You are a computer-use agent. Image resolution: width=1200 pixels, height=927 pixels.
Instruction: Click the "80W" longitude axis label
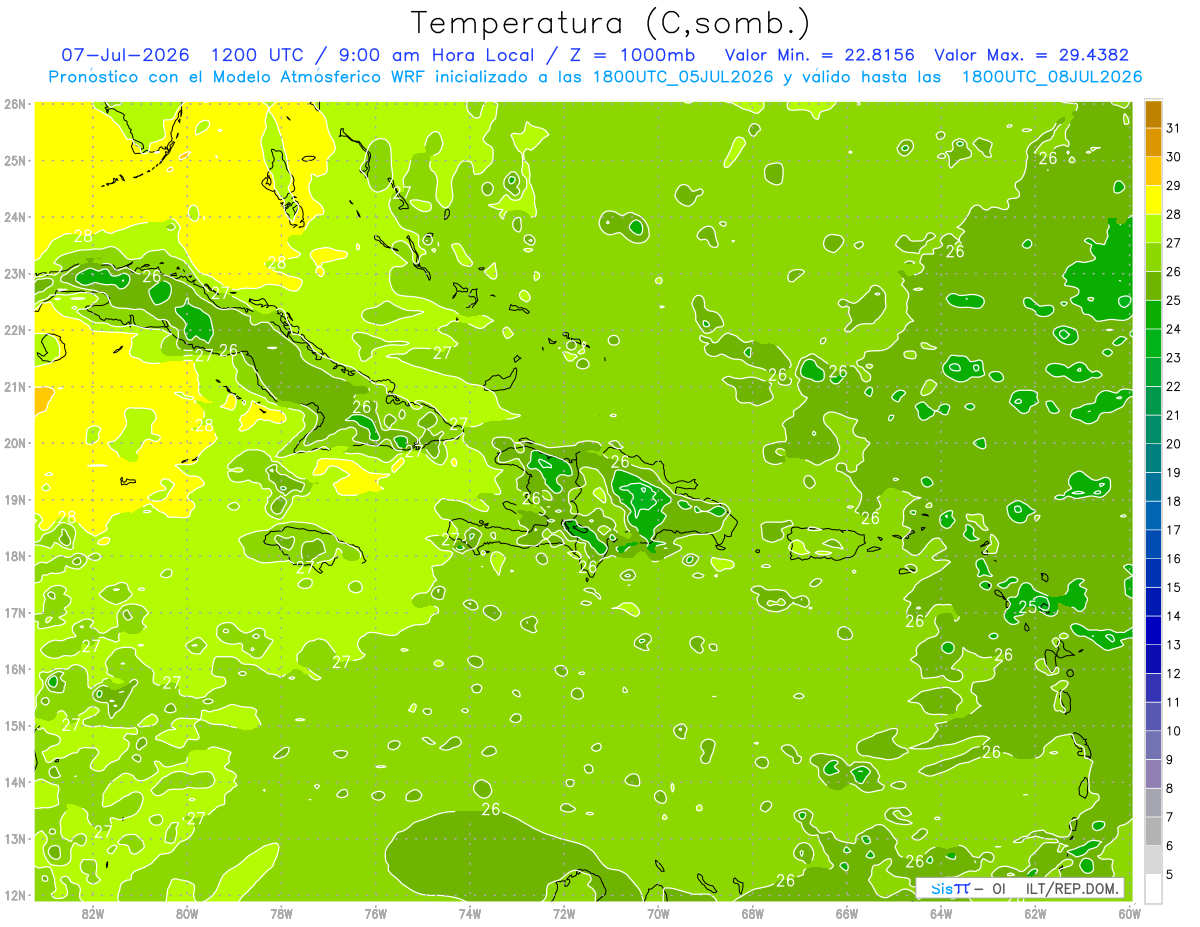187,913
